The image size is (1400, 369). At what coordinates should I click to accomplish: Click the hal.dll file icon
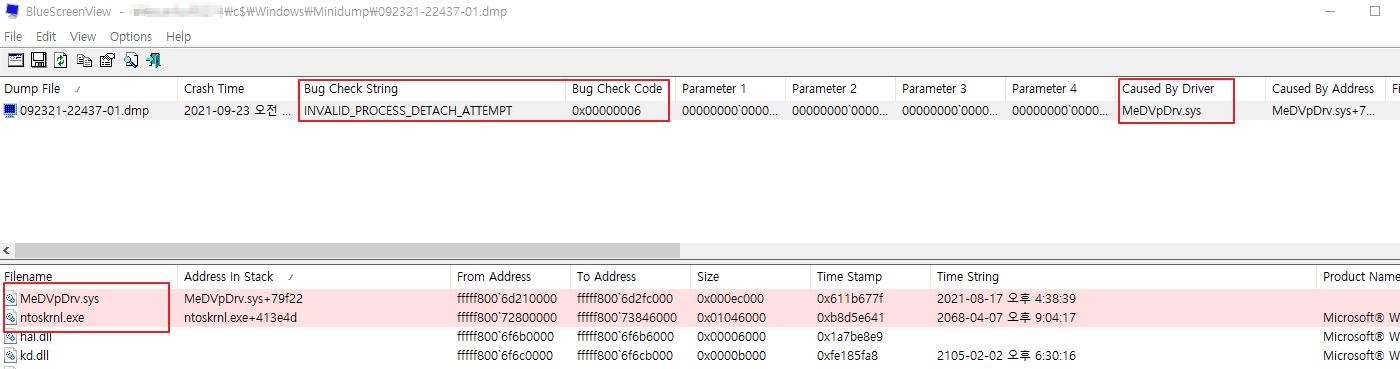(11, 337)
